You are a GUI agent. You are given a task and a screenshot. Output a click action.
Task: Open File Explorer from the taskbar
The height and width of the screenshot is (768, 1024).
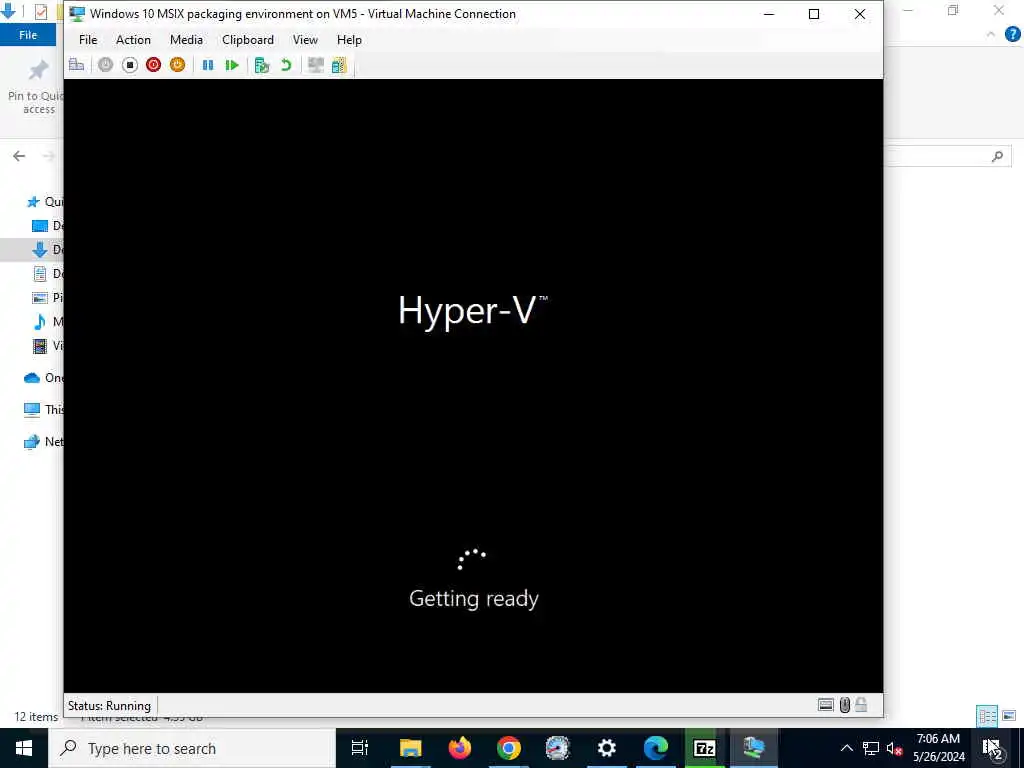410,748
